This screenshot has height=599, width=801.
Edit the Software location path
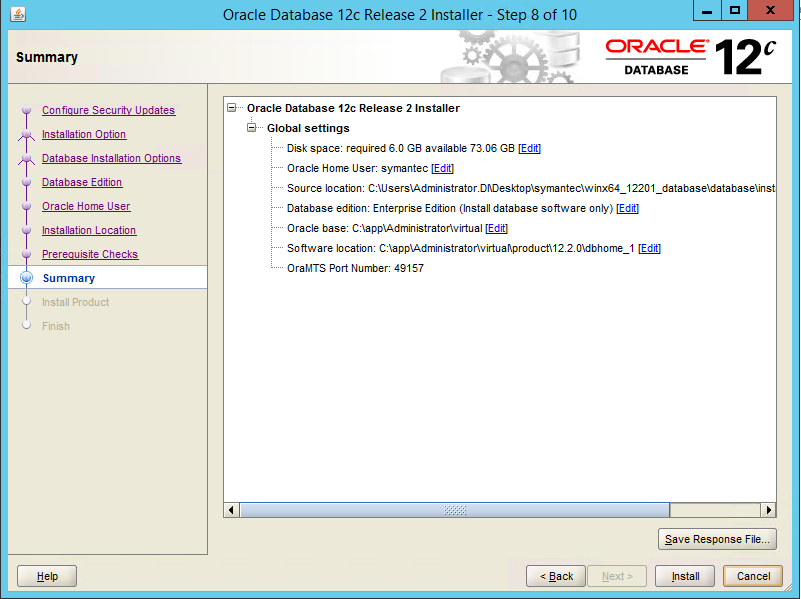[649, 248]
